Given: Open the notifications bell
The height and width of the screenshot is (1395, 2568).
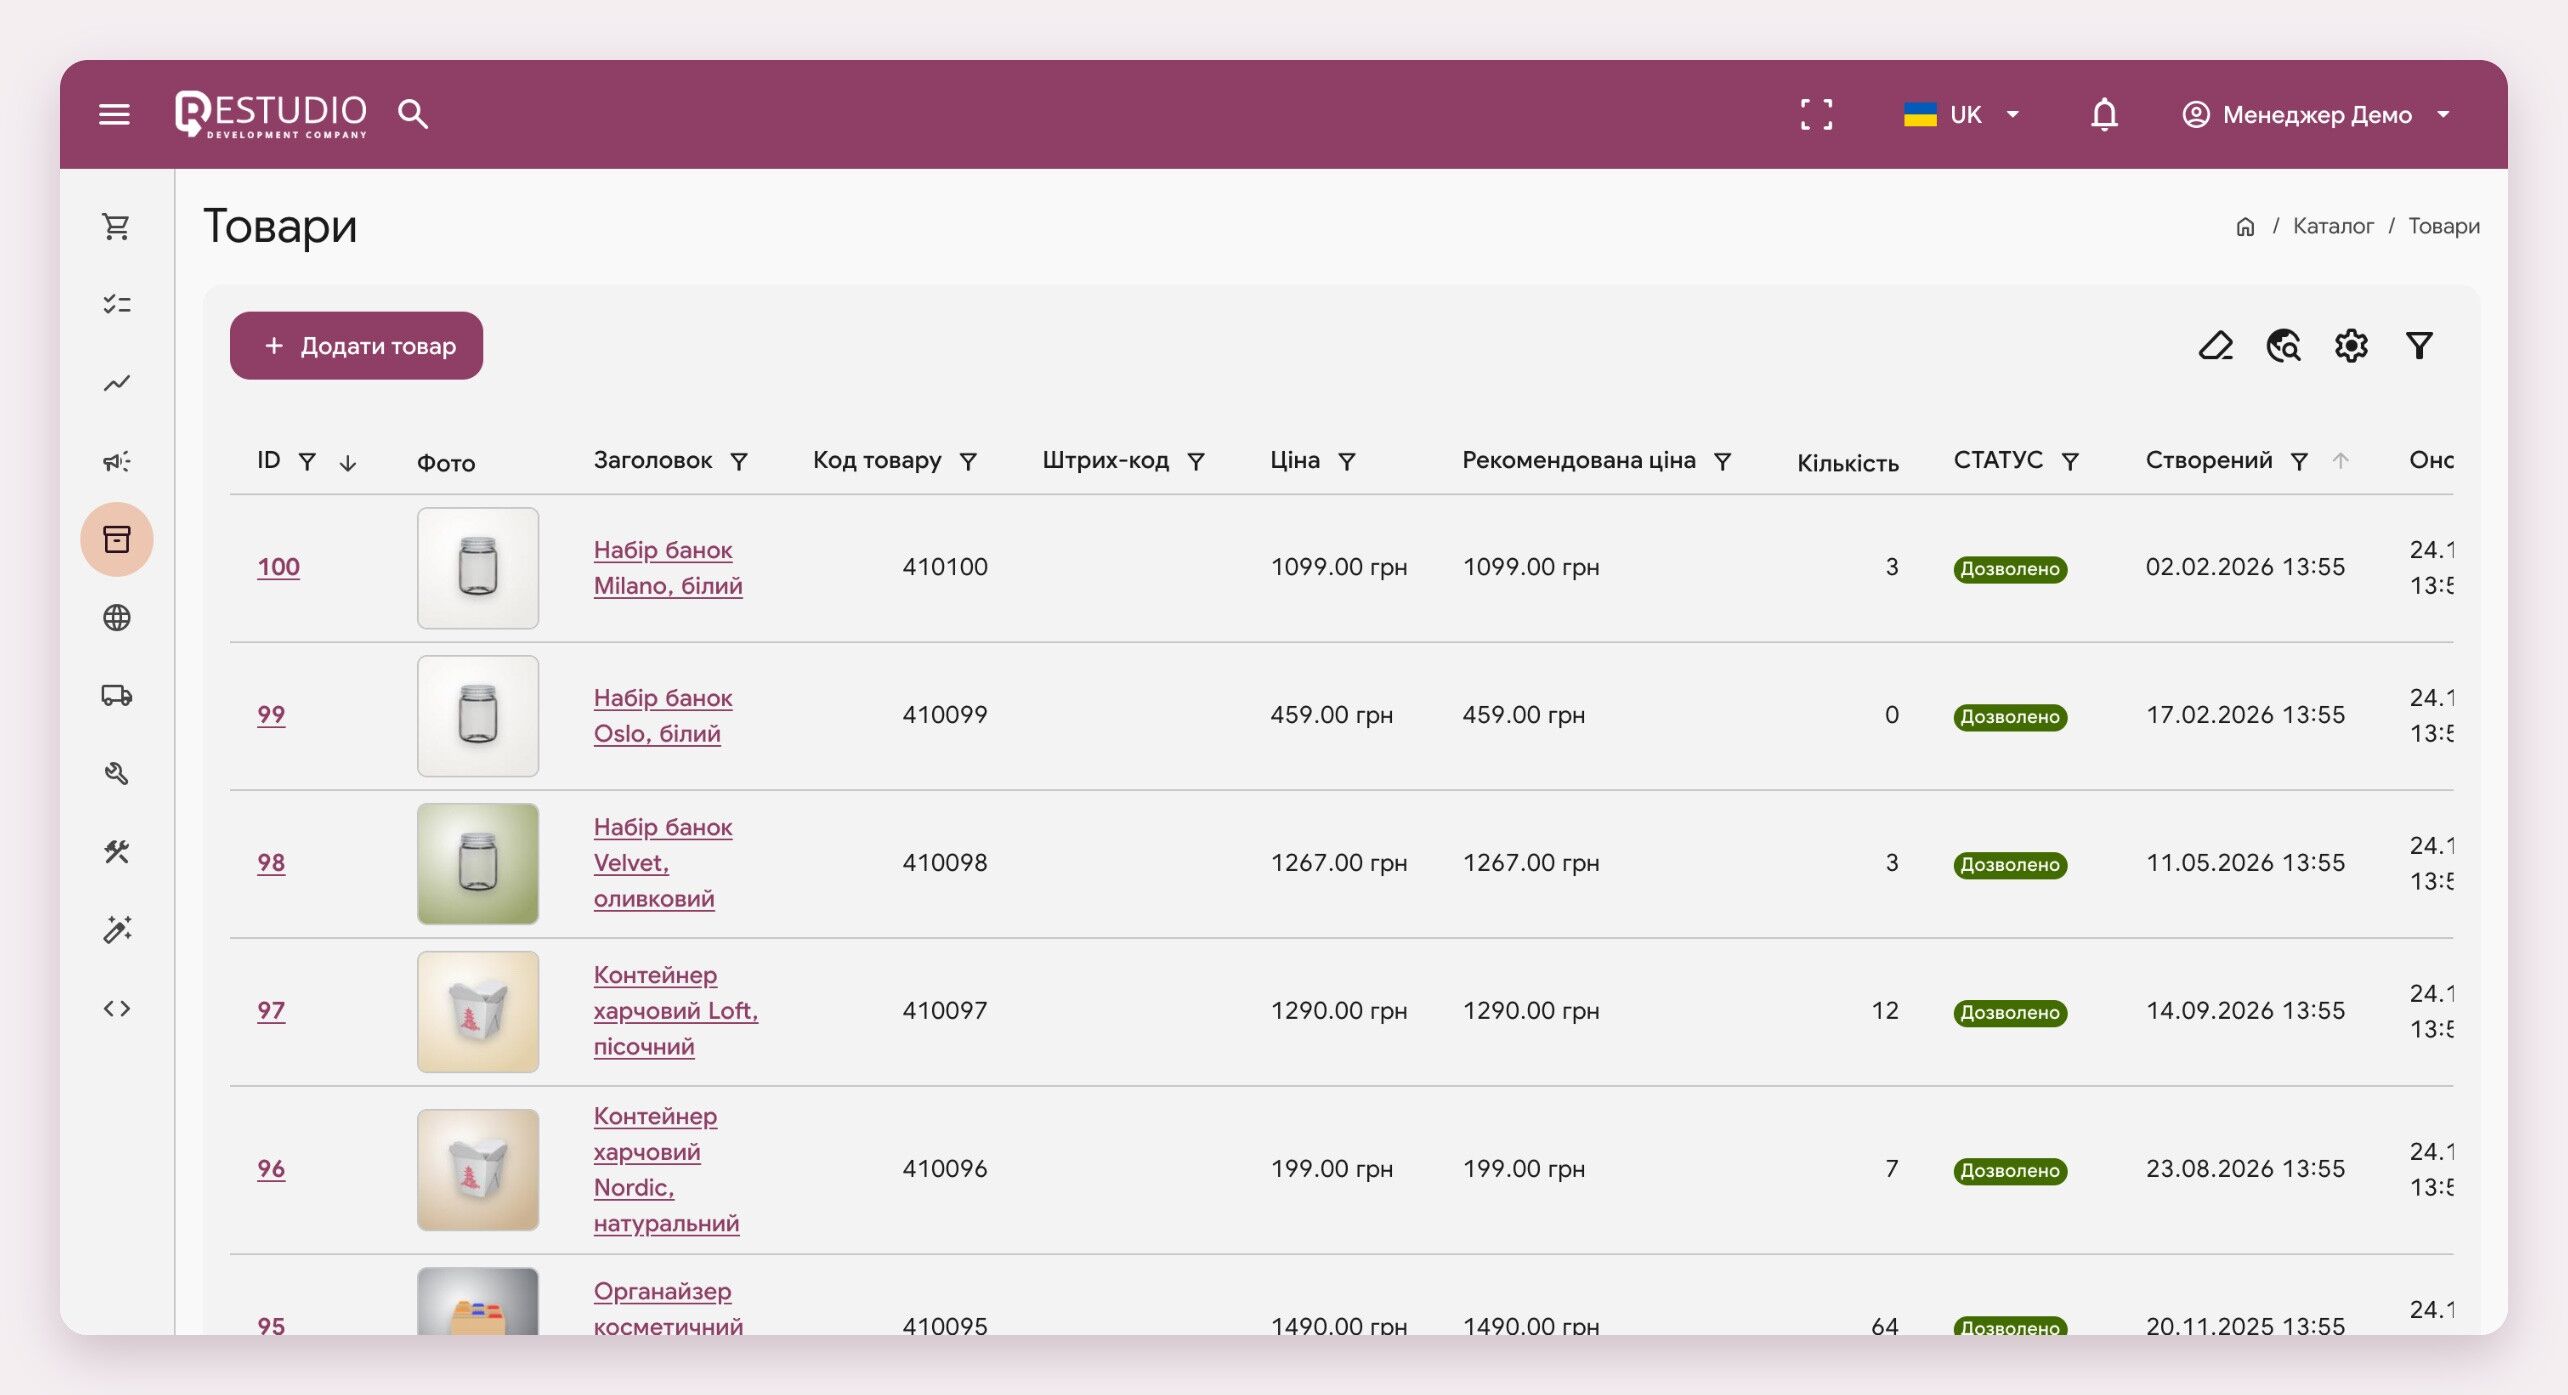Looking at the screenshot, I should 2104,114.
